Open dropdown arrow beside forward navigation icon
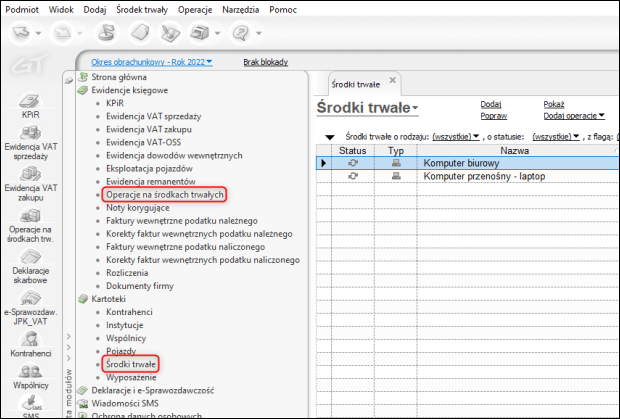 (x=79, y=34)
